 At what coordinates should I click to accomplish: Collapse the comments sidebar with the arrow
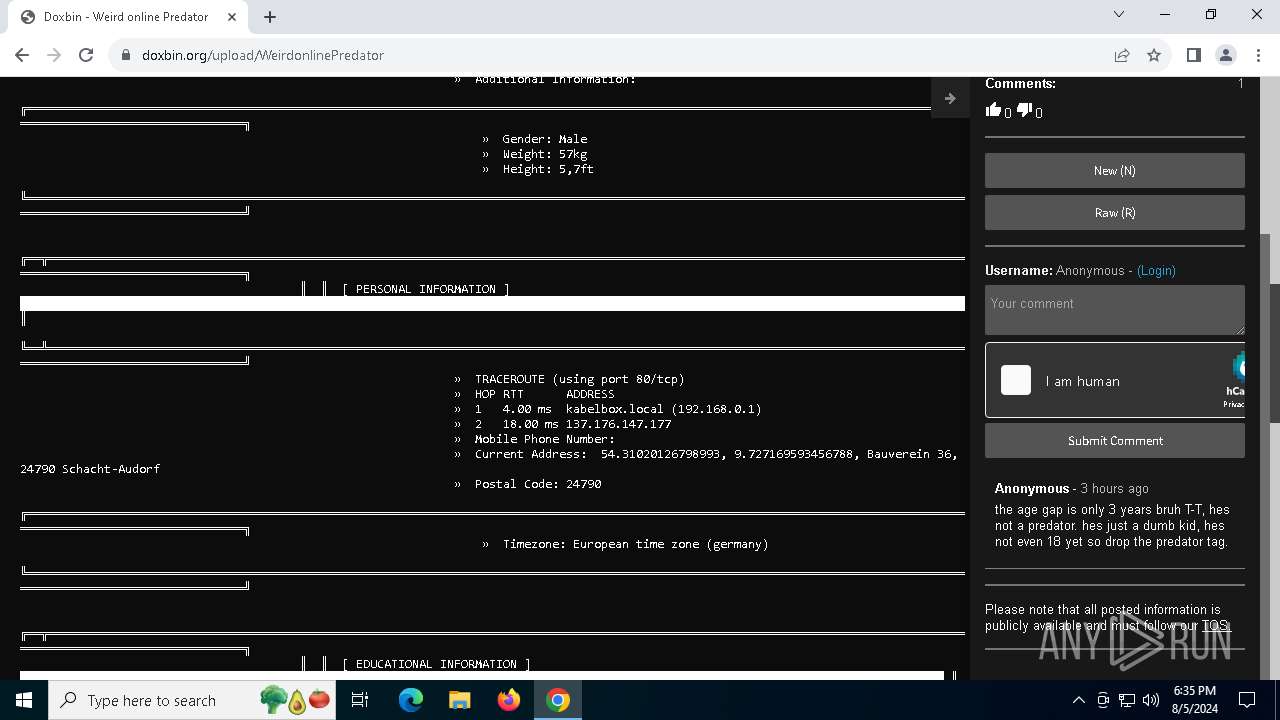tap(950, 98)
